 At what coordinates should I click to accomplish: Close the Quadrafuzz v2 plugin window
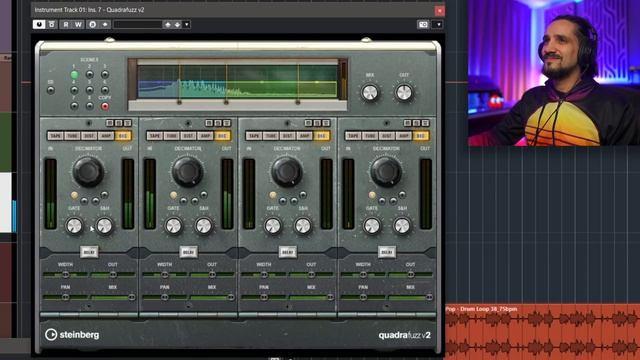tap(440, 11)
